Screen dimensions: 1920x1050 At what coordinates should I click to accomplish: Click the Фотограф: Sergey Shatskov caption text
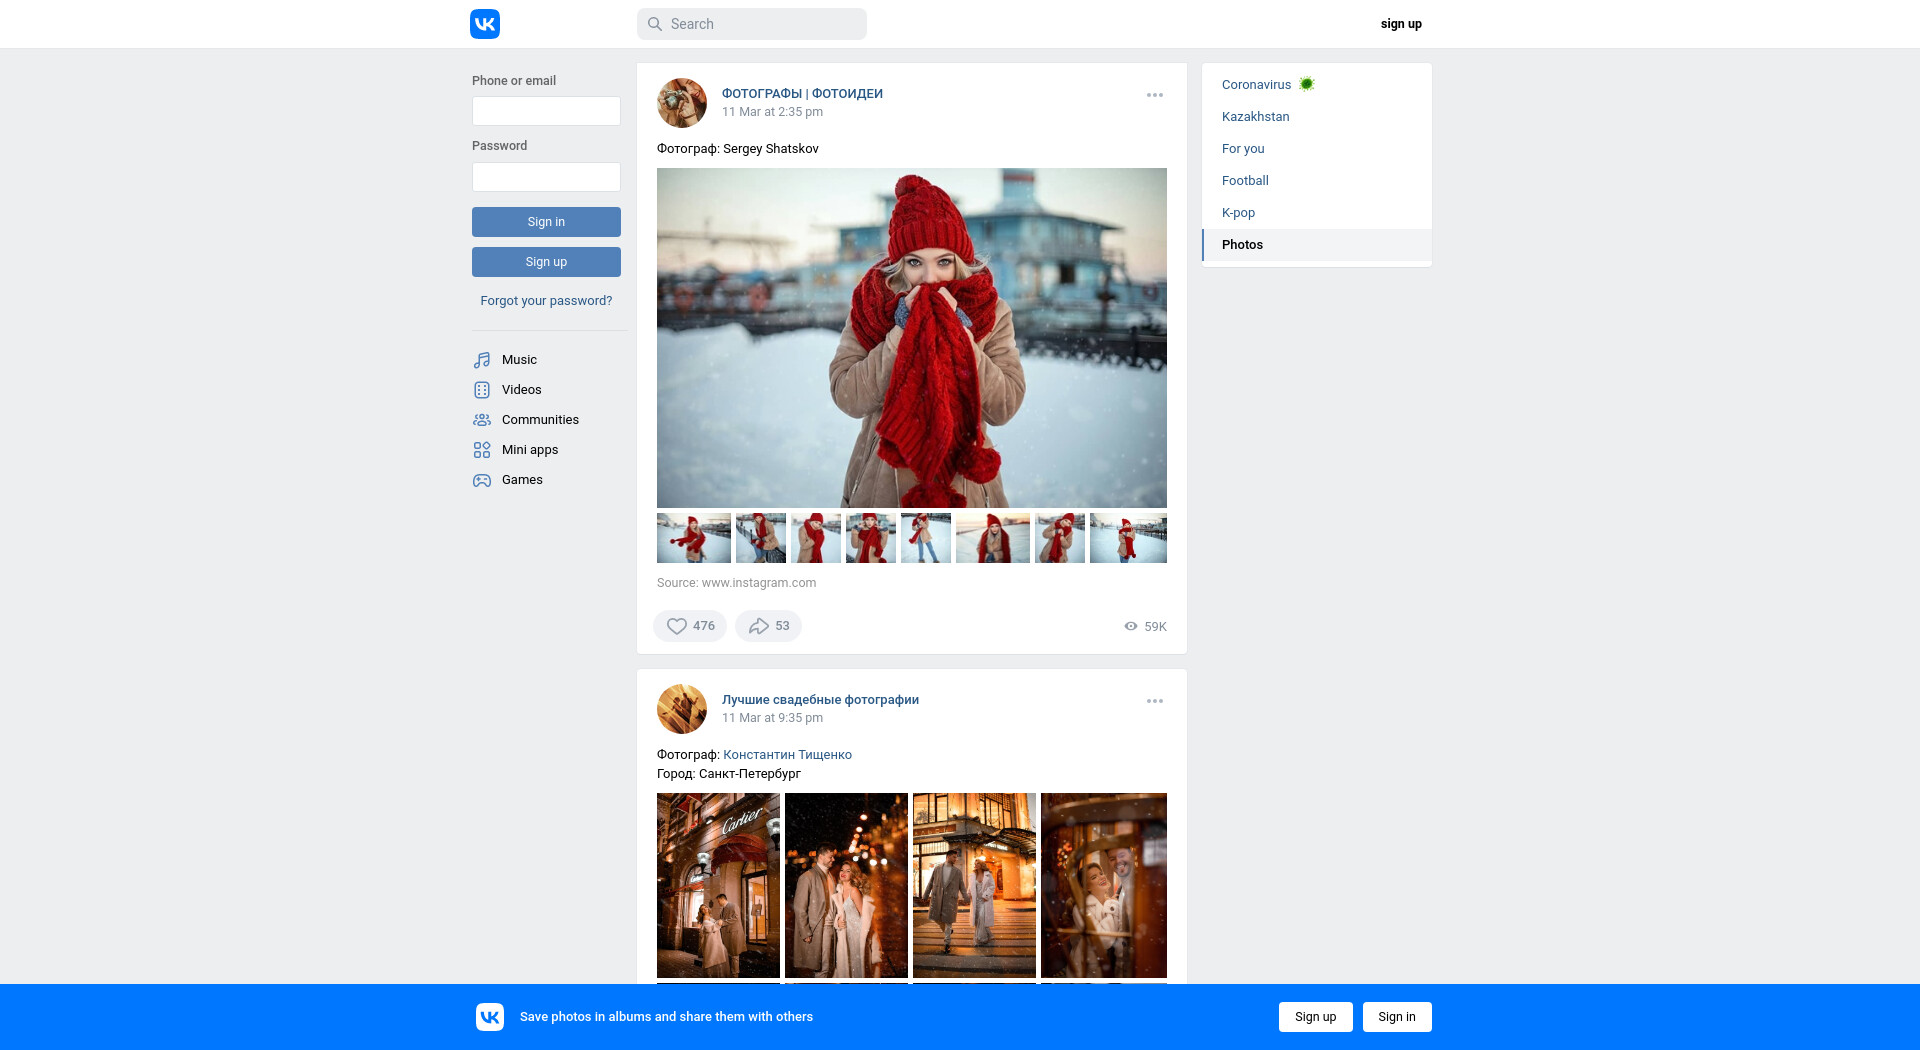[738, 149]
